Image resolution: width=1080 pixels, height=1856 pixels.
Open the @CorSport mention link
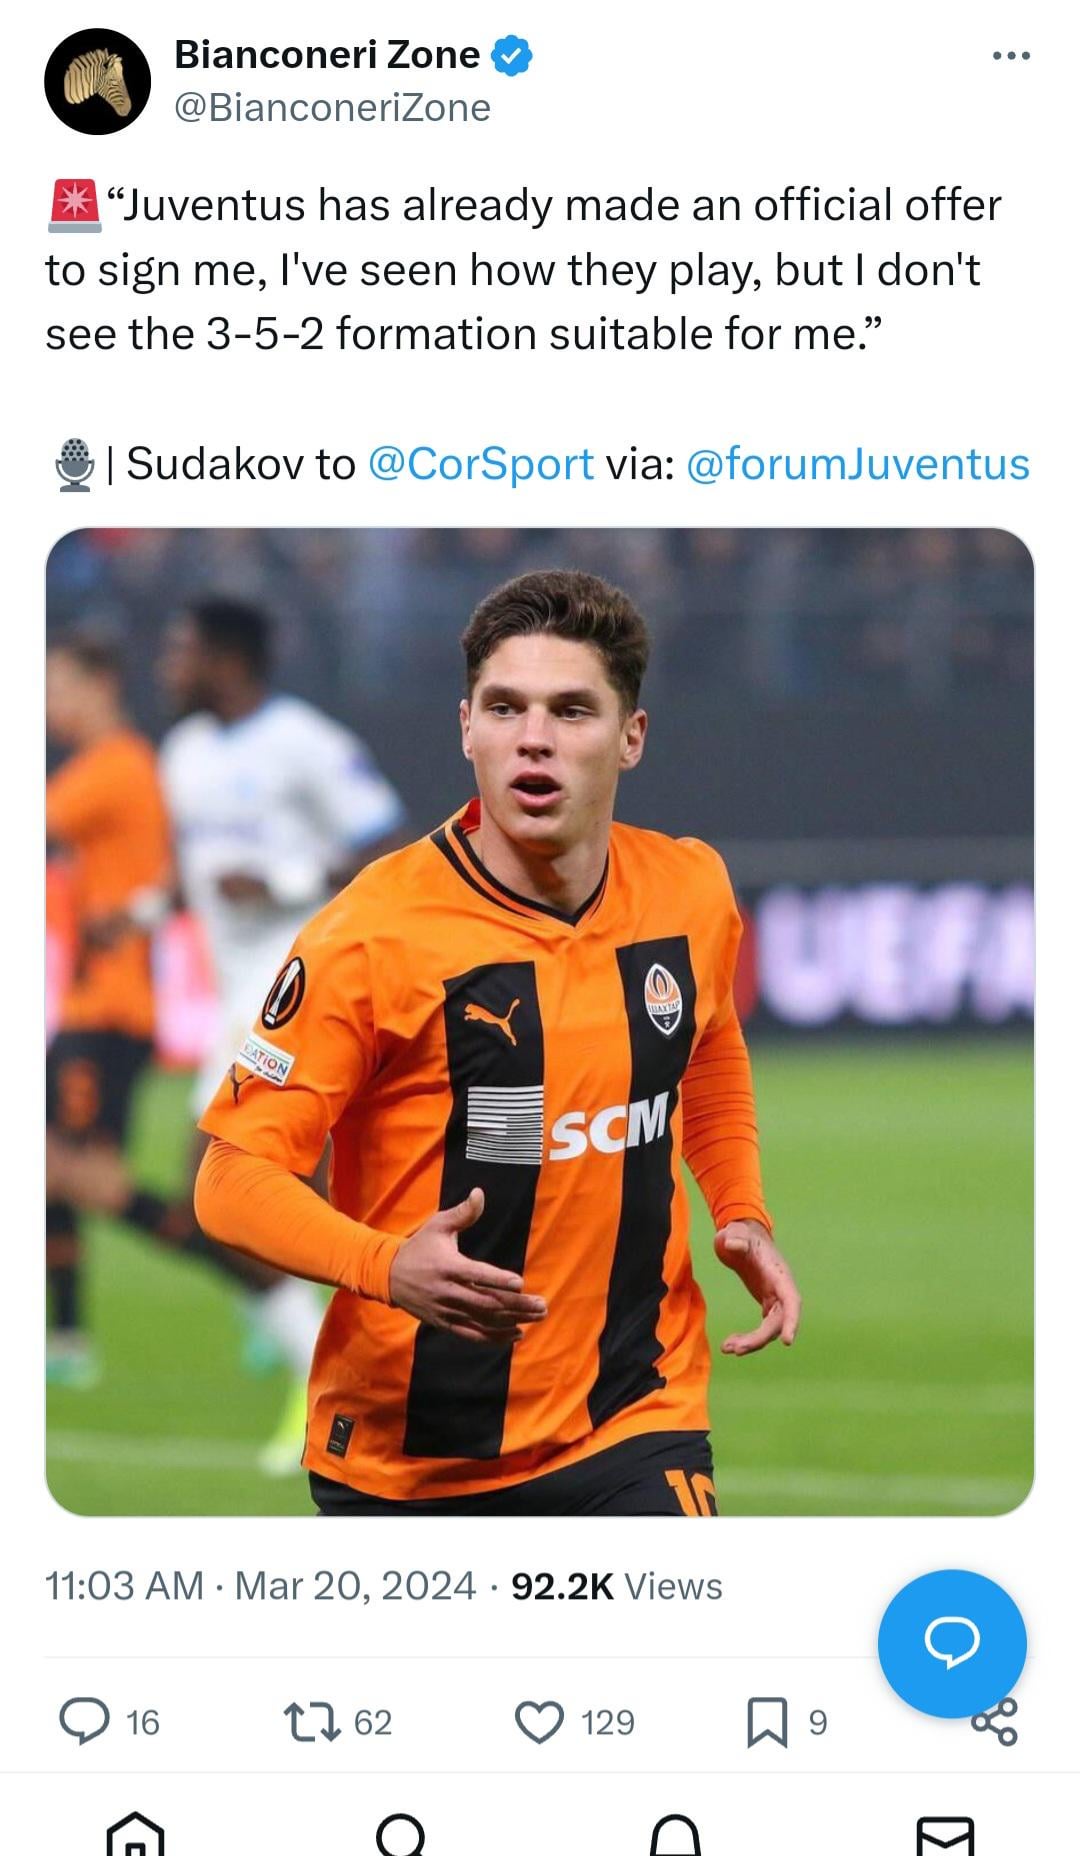(x=481, y=464)
